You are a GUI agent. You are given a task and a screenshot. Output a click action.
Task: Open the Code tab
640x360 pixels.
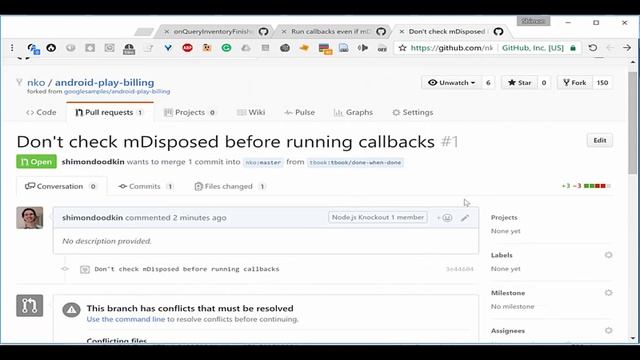(x=41, y=112)
